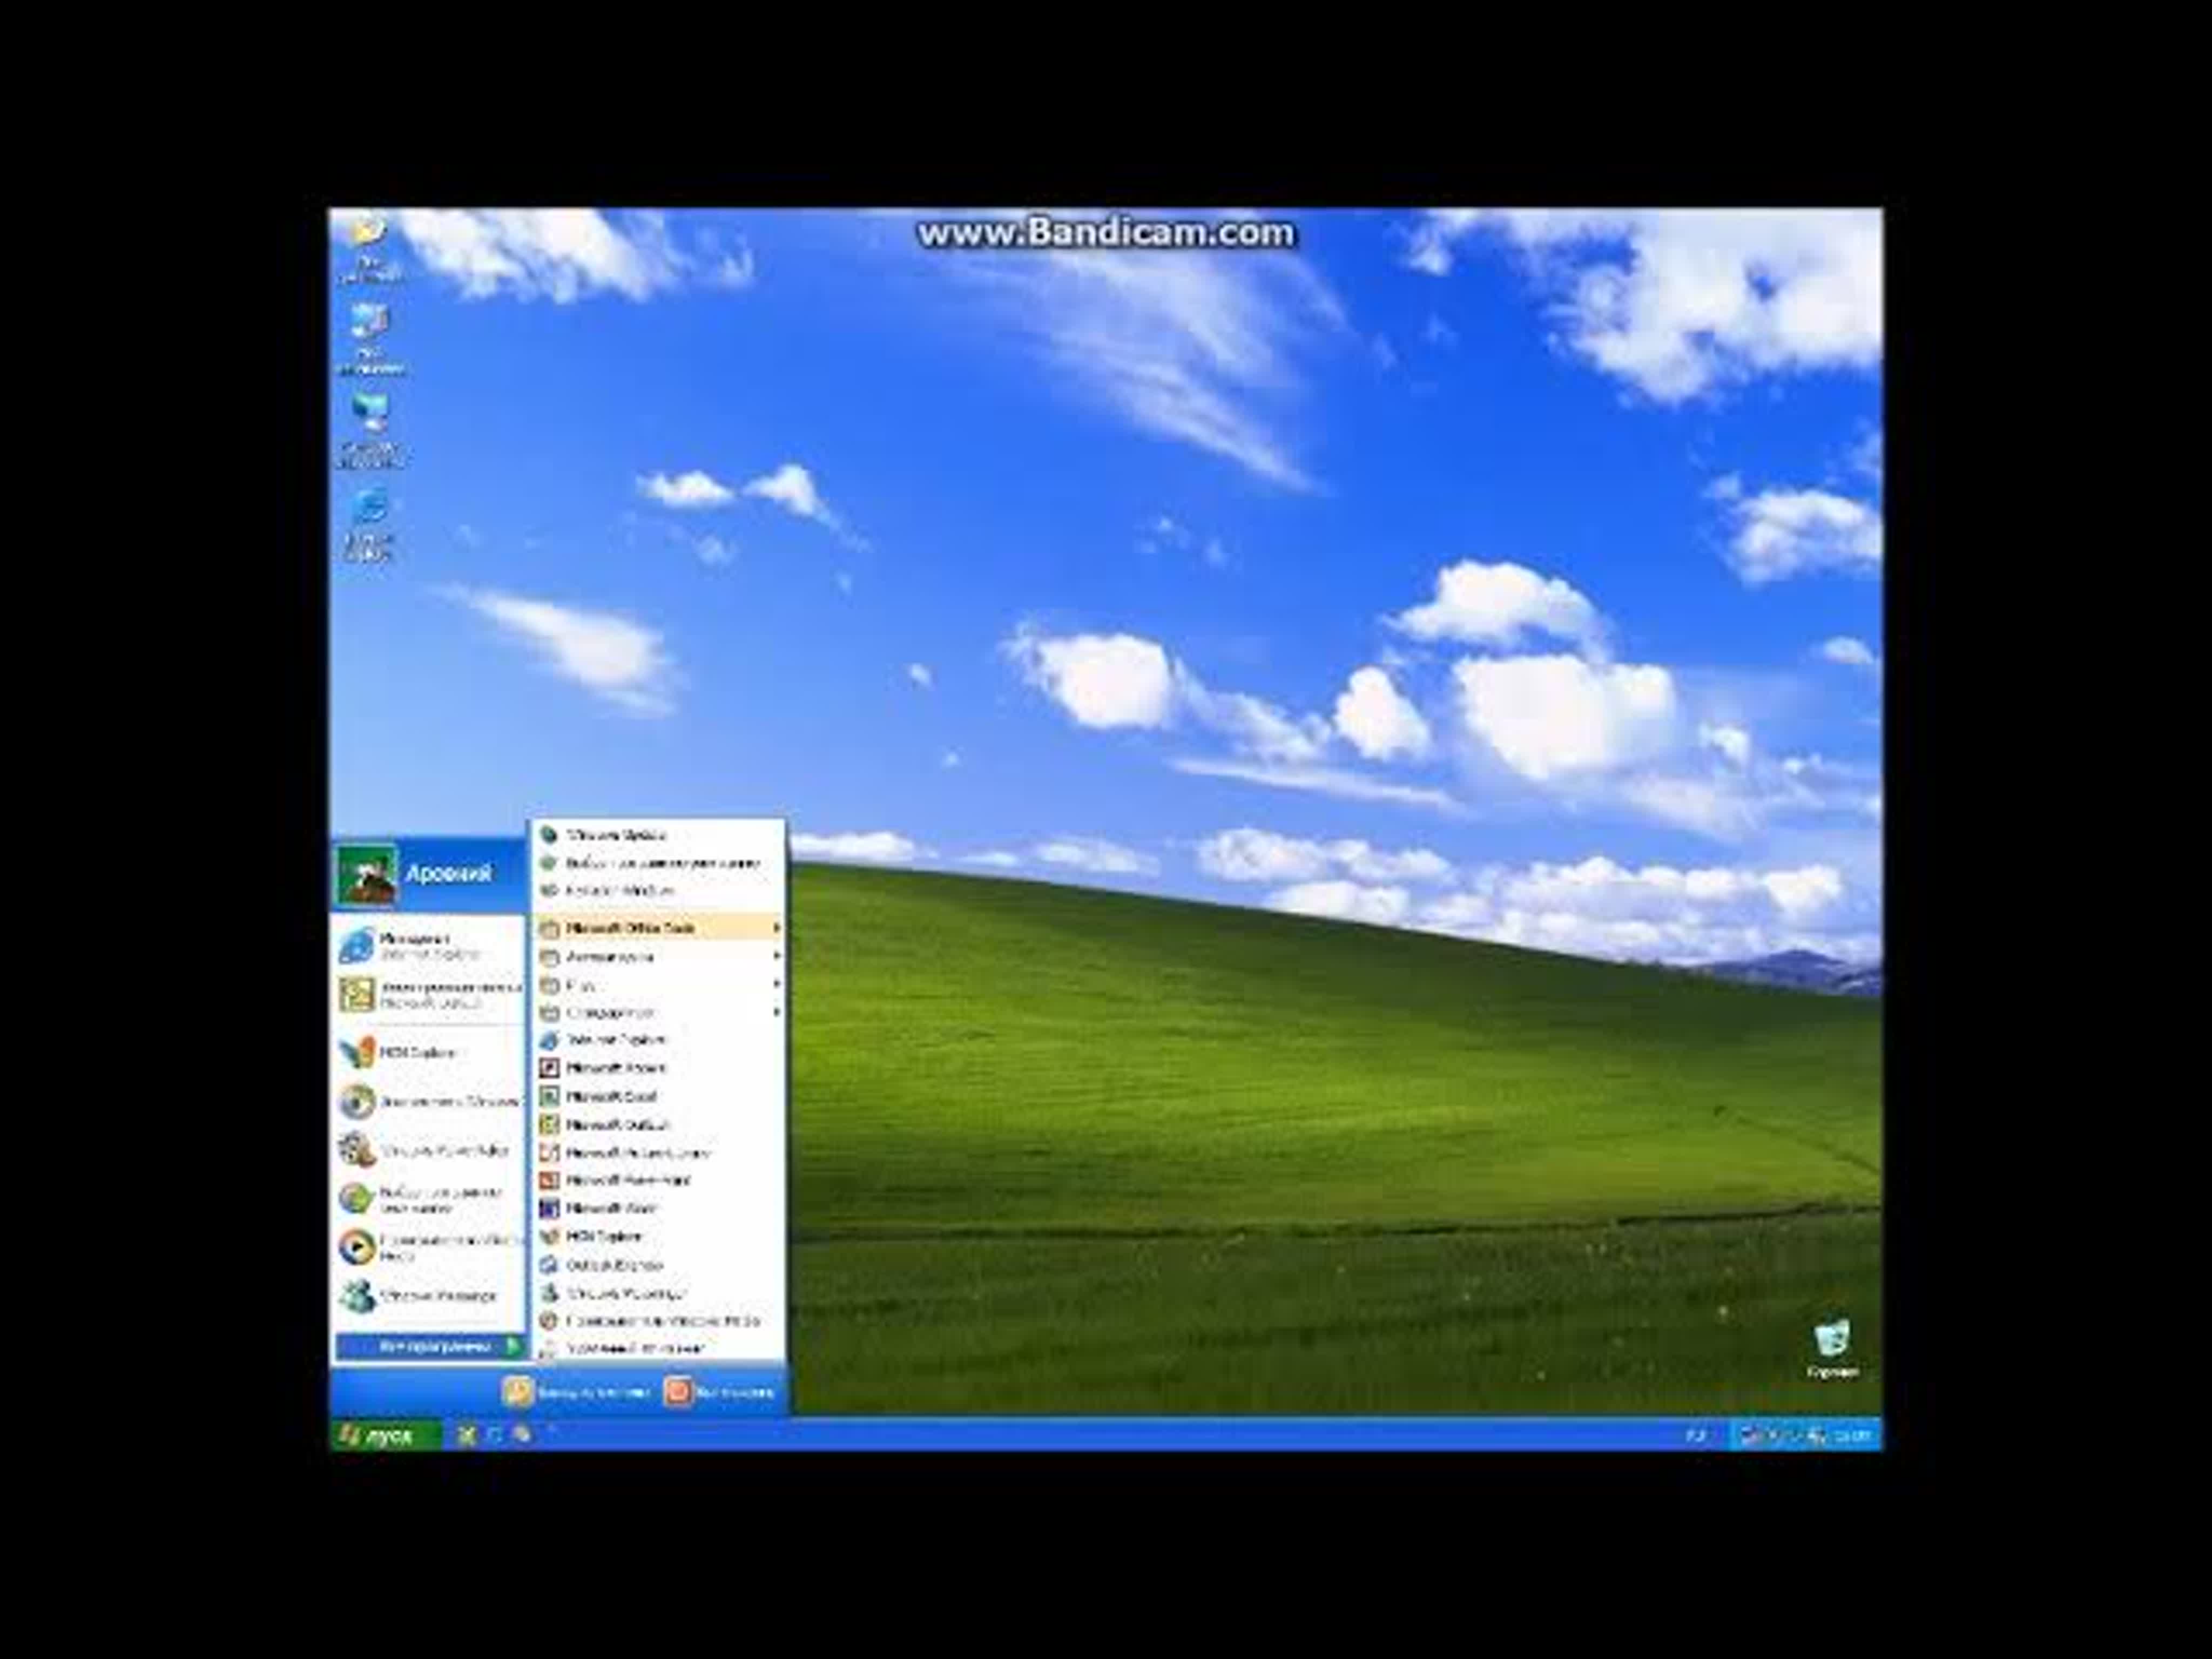The image size is (2212, 1659).
Task: Open MSN Explorer in the programs submenu
Action: click(x=658, y=1237)
